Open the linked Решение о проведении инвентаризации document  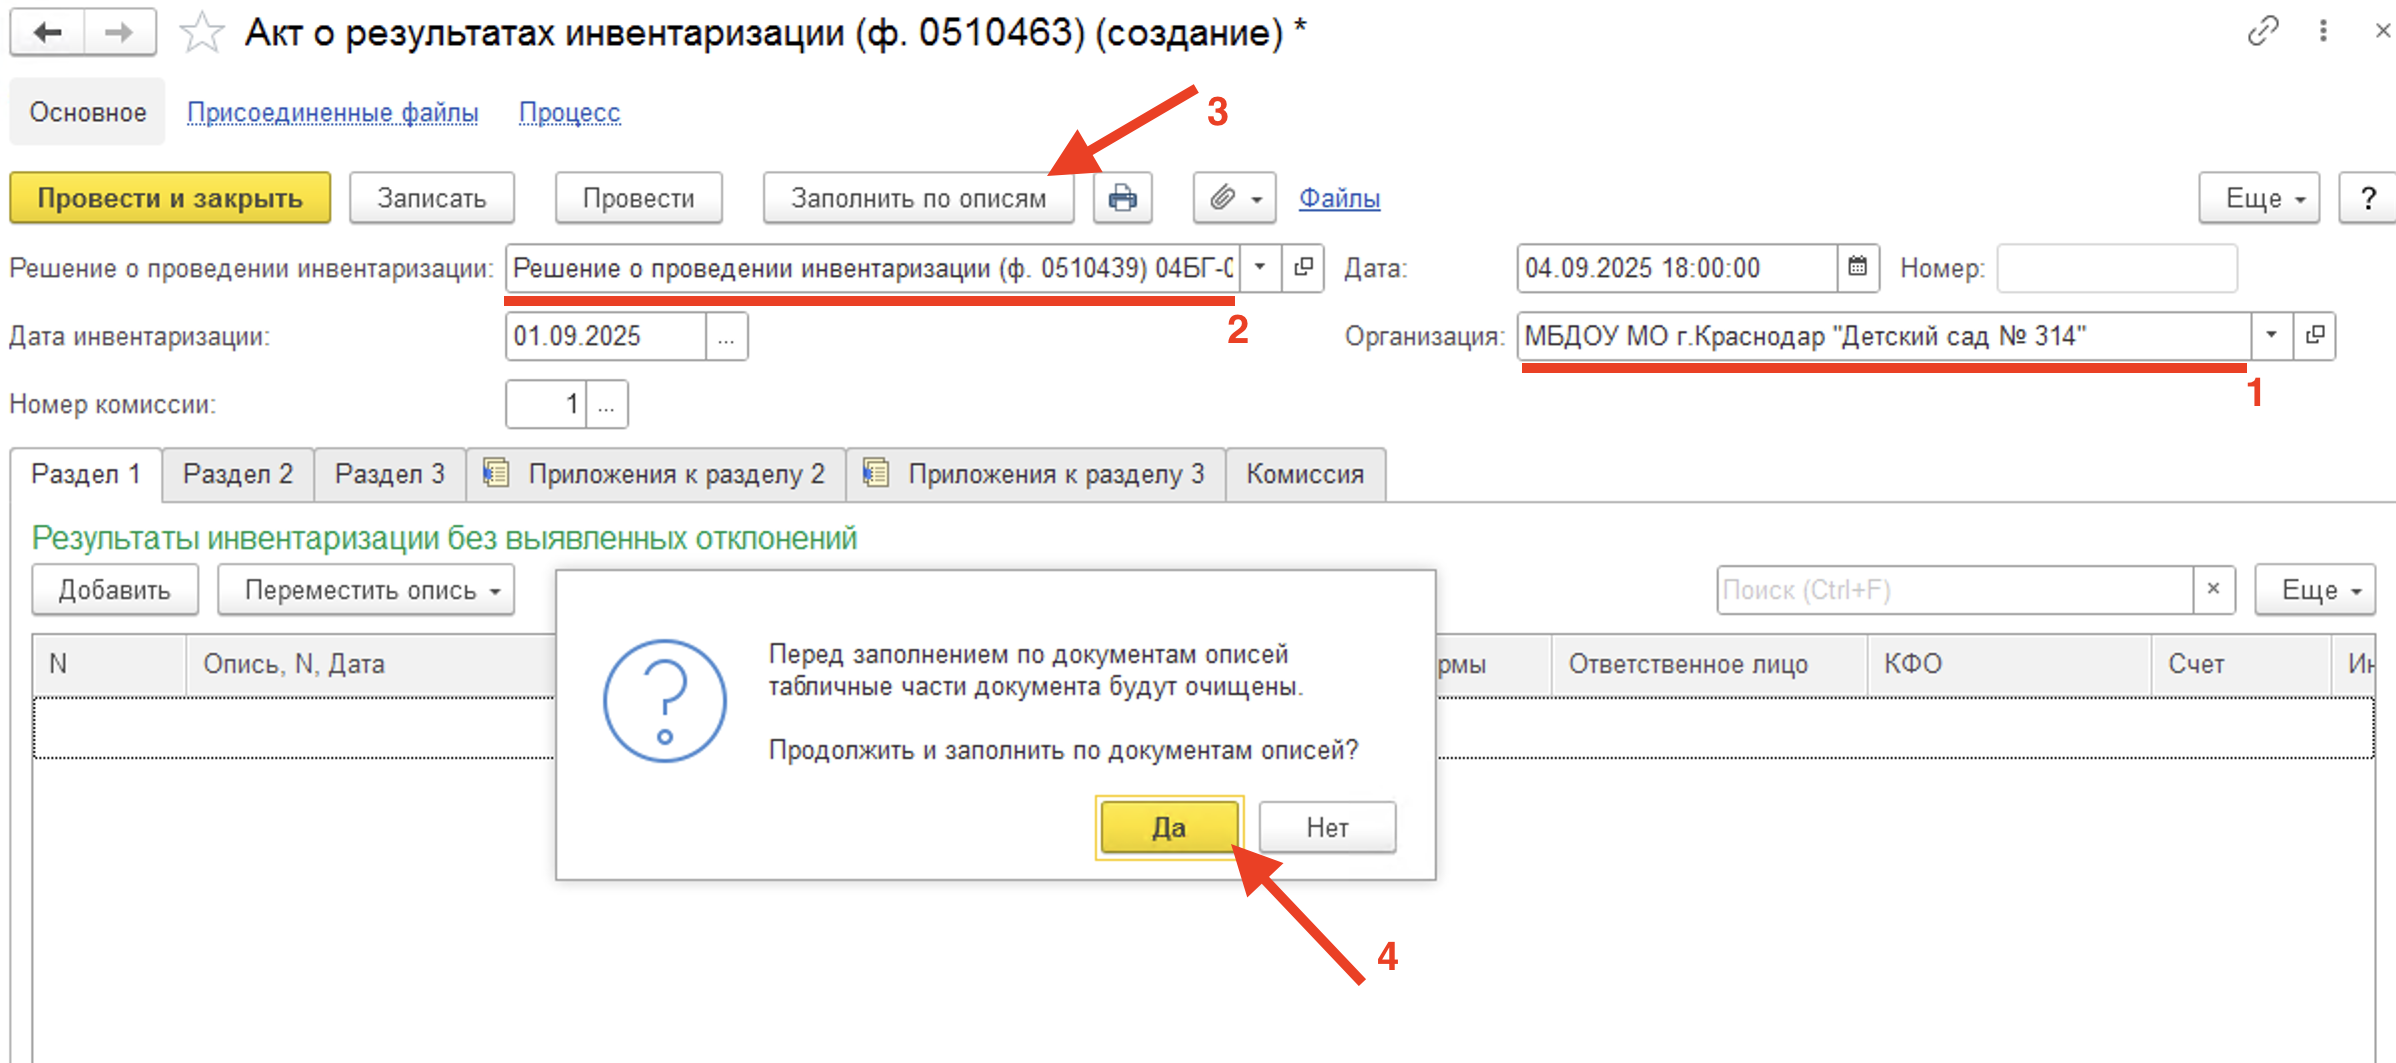coord(1303,267)
